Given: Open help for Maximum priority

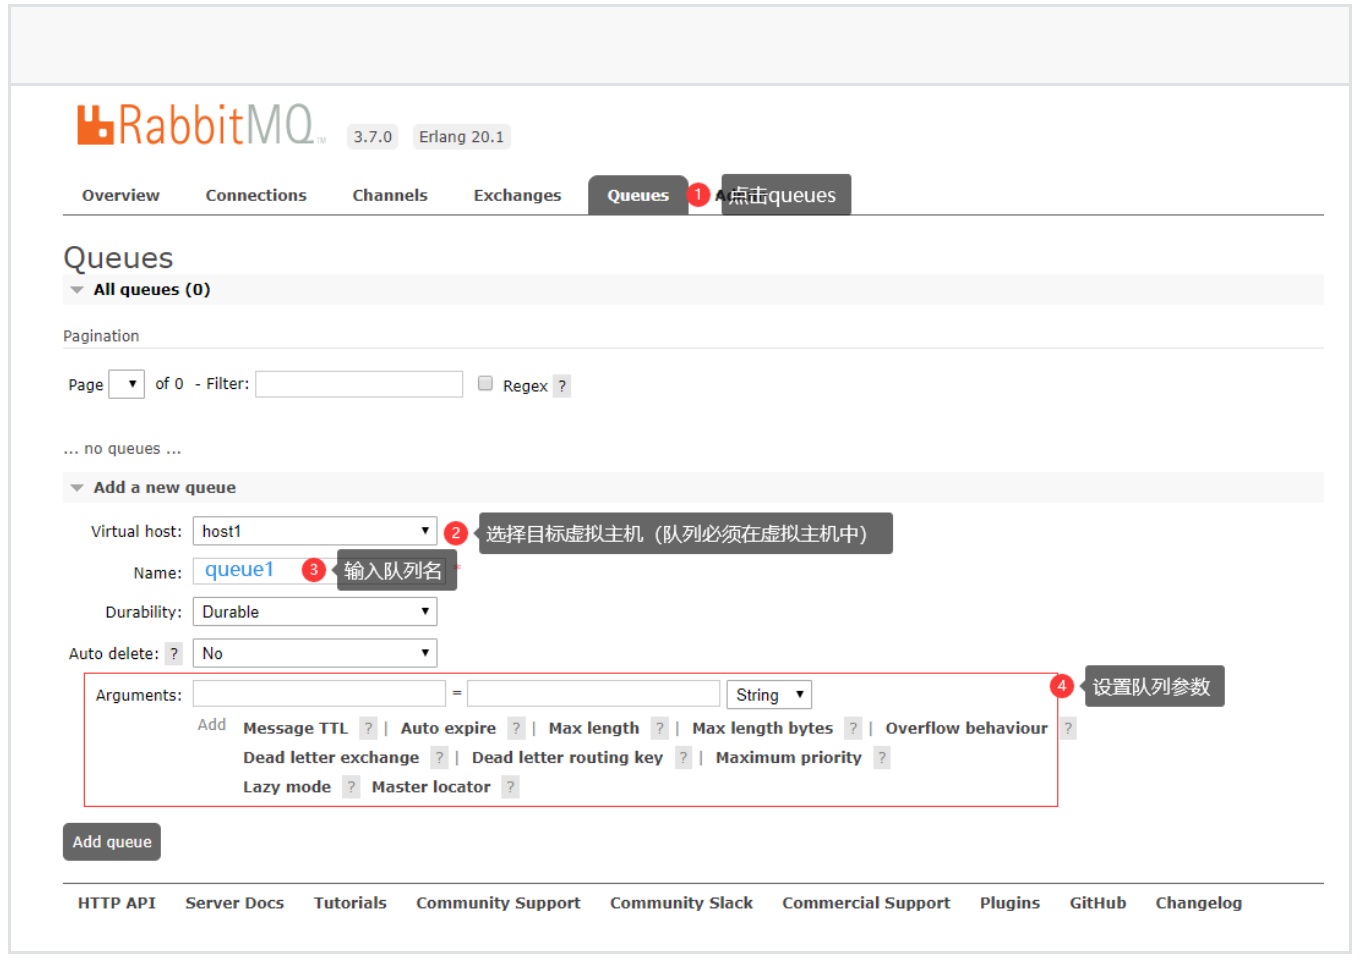Looking at the screenshot, I should tap(881, 758).
